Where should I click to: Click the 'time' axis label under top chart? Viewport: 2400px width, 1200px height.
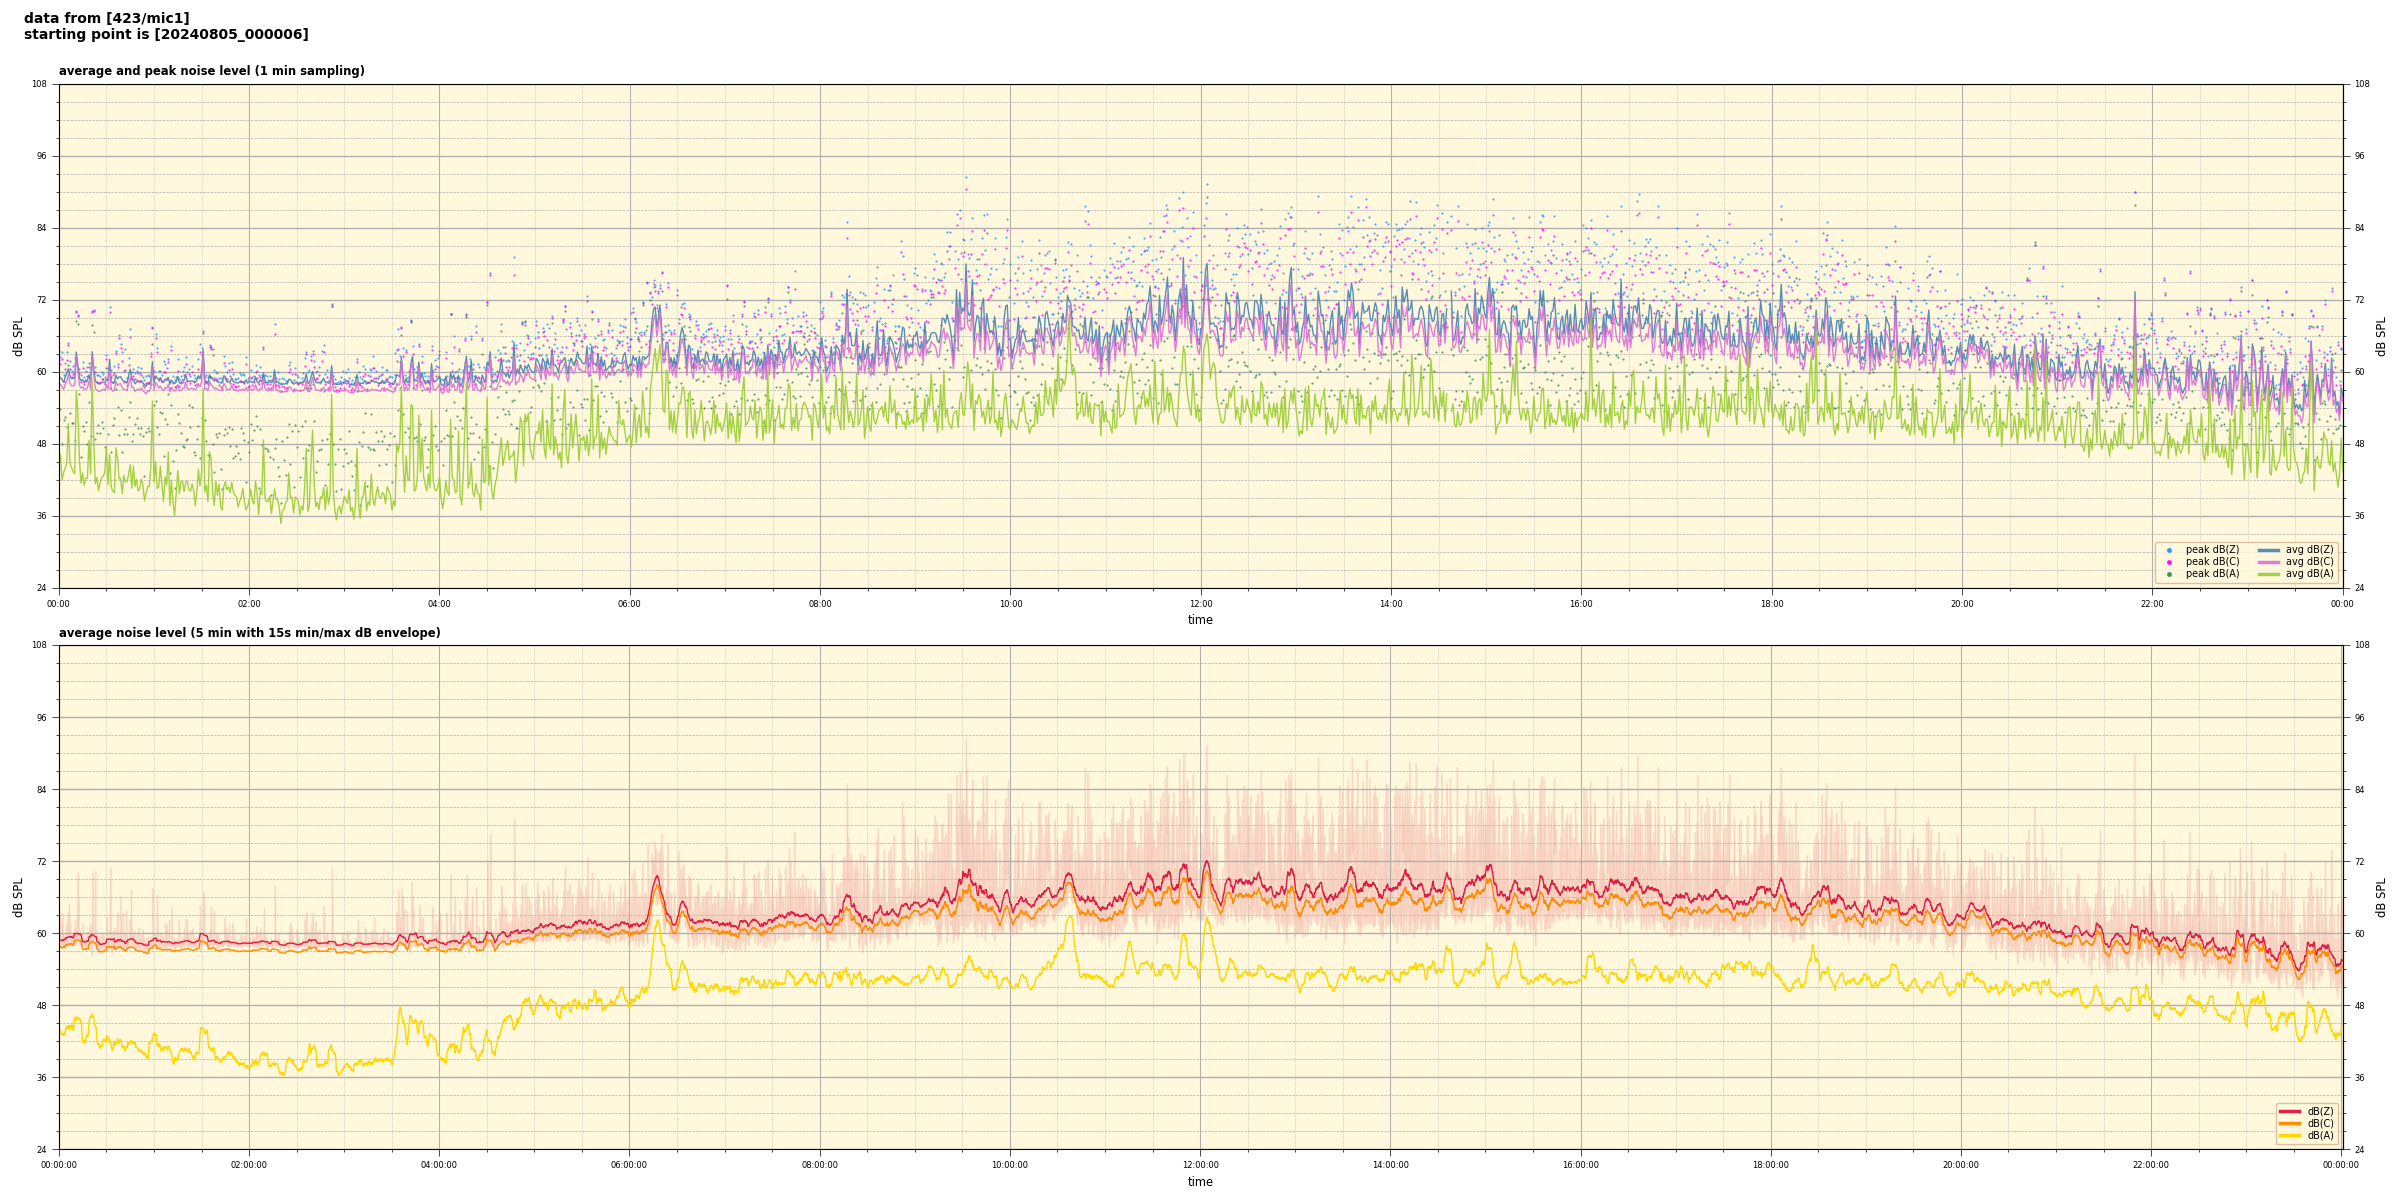click(1200, 620)
